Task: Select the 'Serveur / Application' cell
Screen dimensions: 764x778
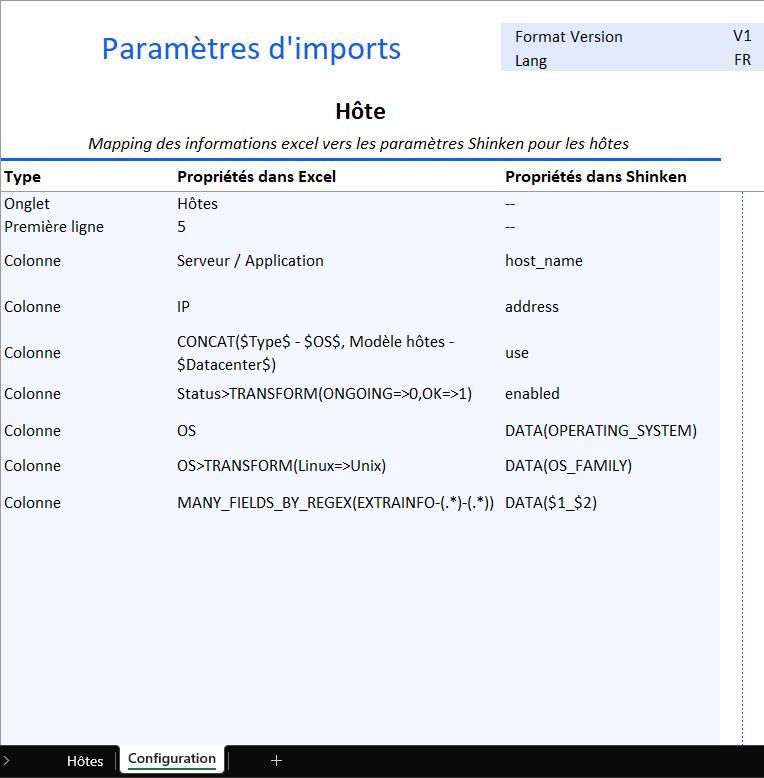Action: 250,261
